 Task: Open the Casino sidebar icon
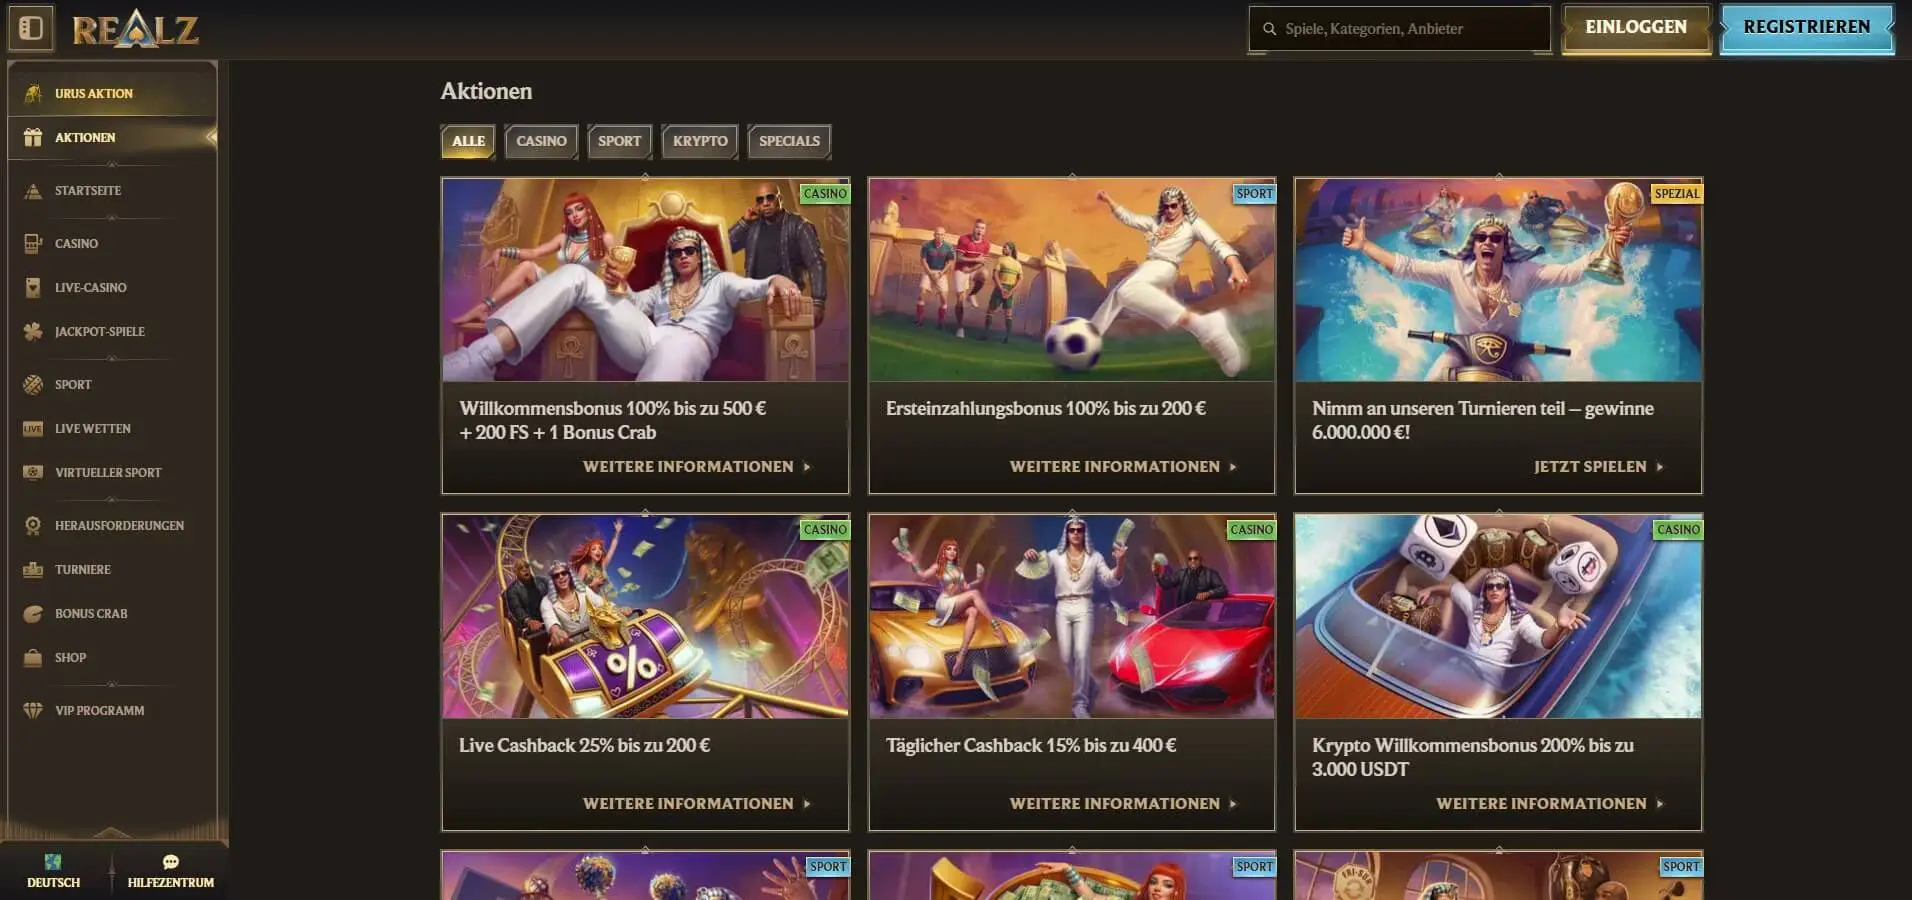(x=33, y=243)
